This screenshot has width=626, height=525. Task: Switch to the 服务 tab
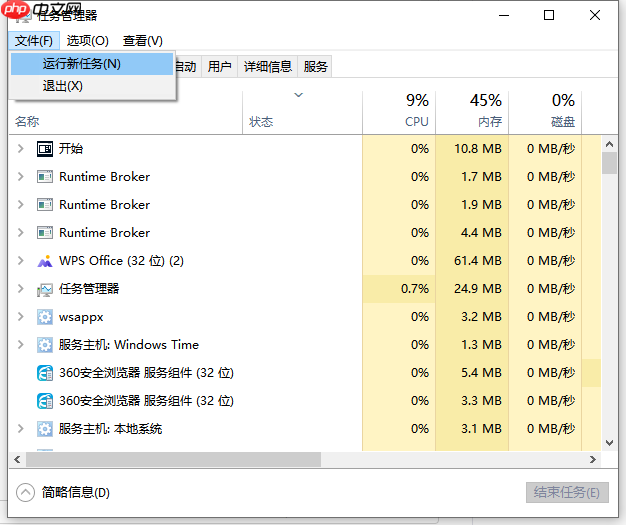pos(315,66)
